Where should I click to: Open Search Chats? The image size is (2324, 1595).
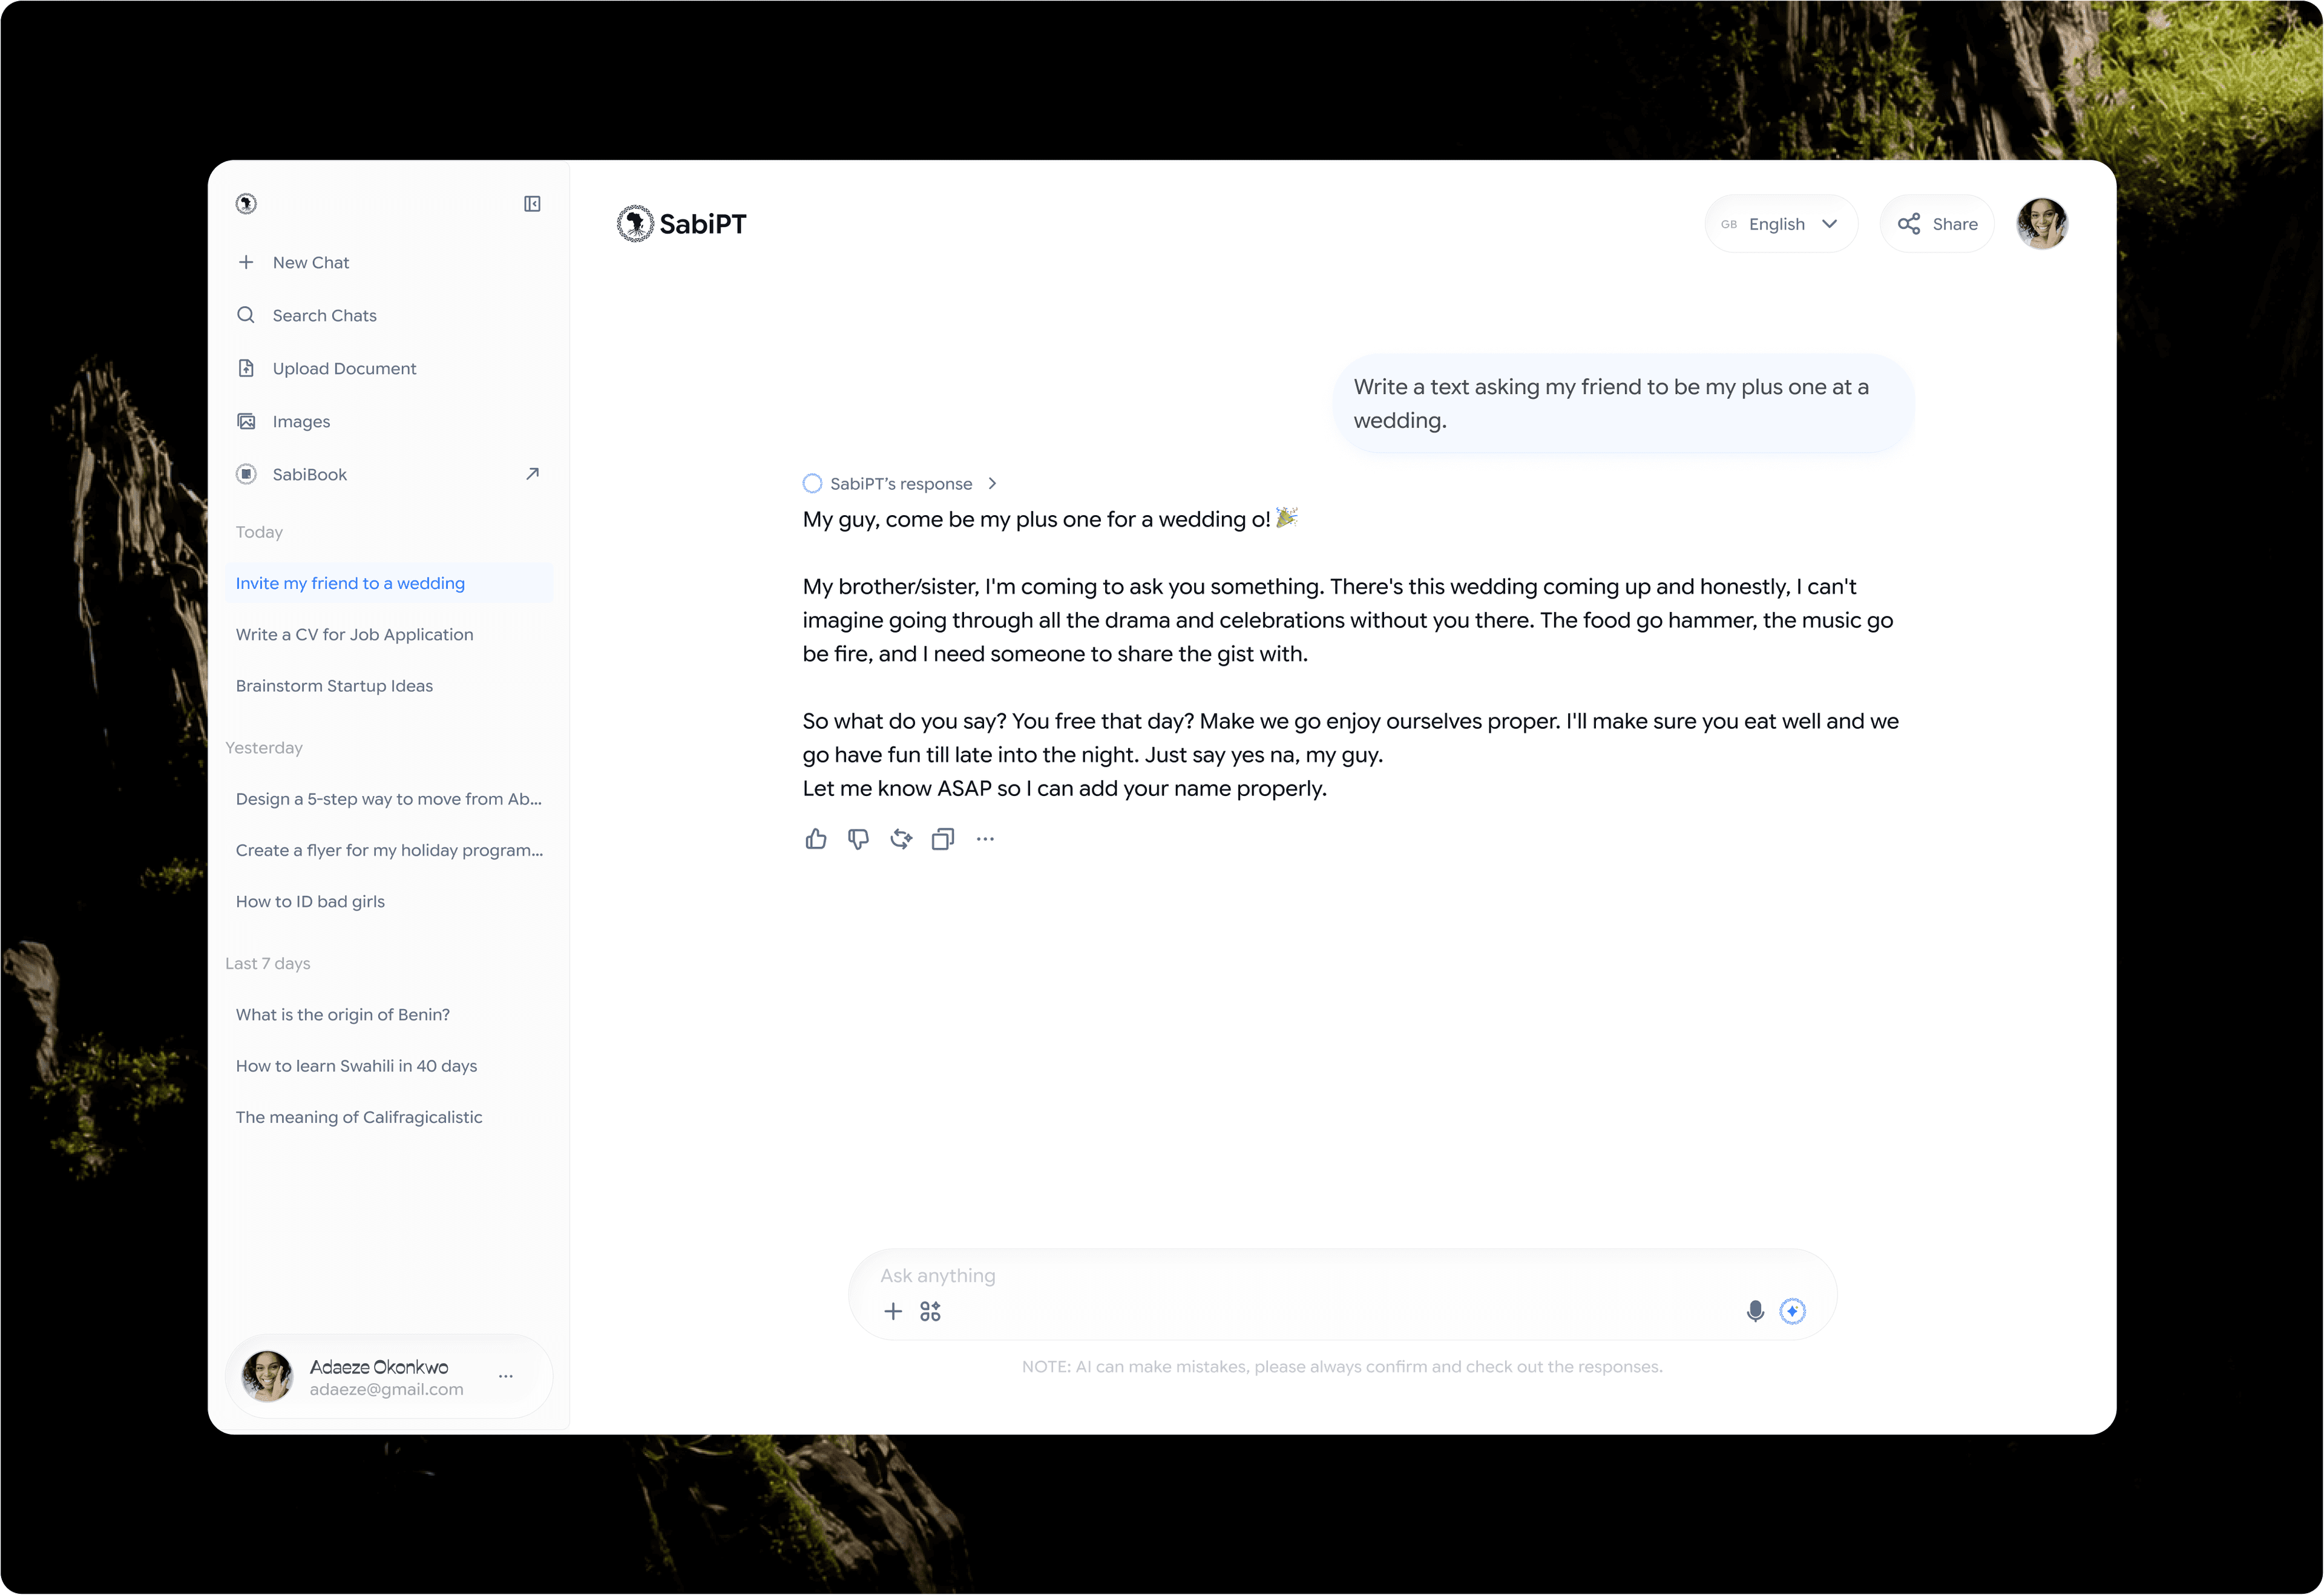pos(389,315)
